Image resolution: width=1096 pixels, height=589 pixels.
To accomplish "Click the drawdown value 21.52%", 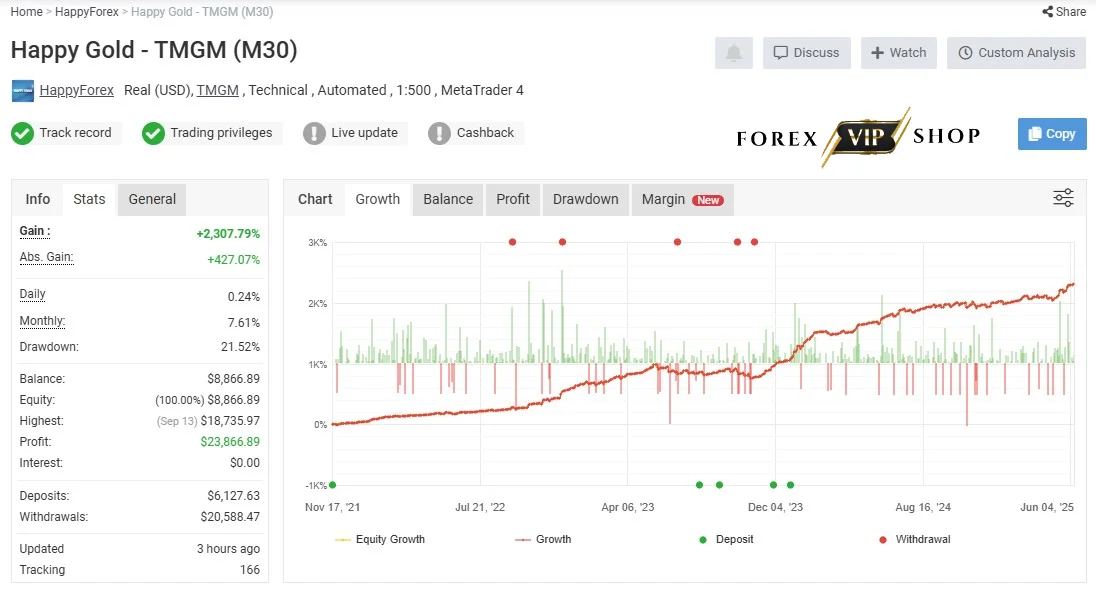I will (240, 347).
